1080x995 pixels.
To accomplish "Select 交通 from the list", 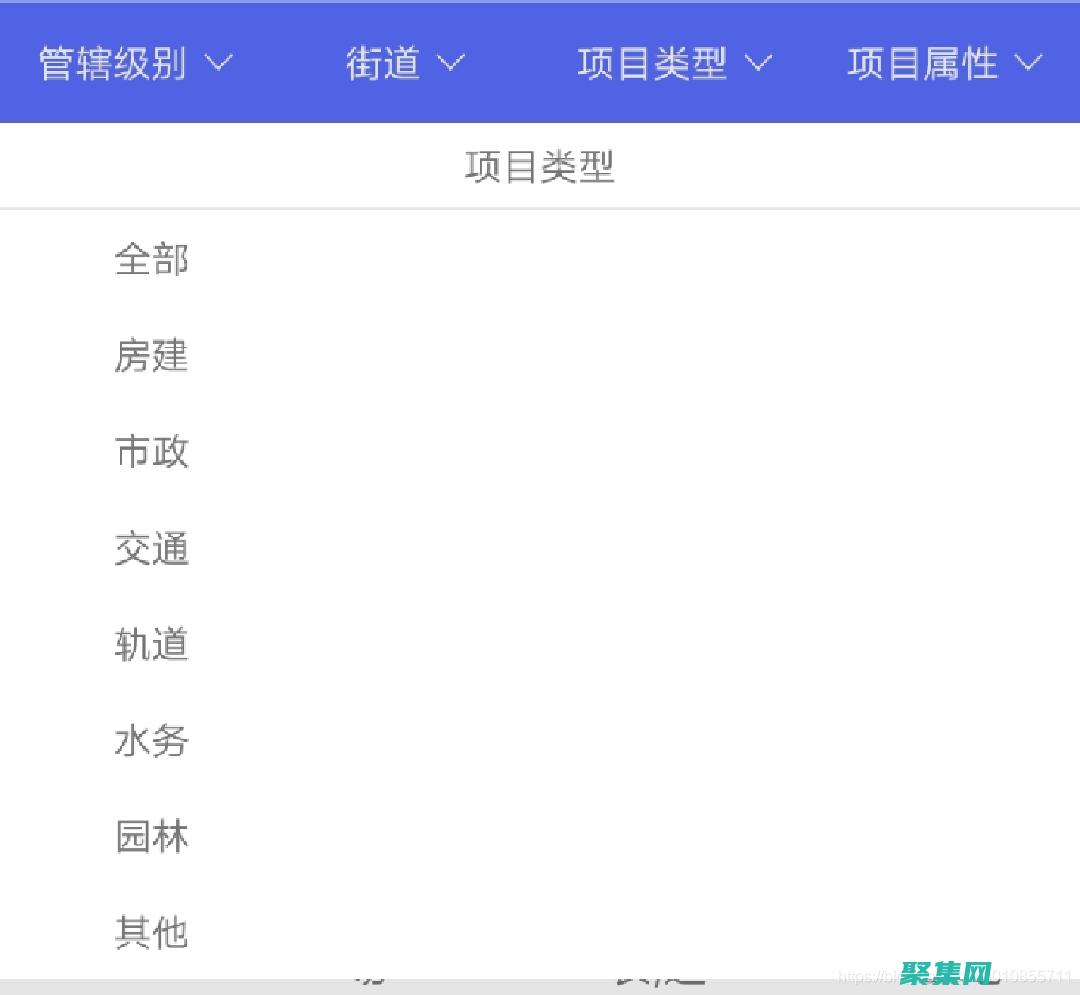I will point(152,549).
